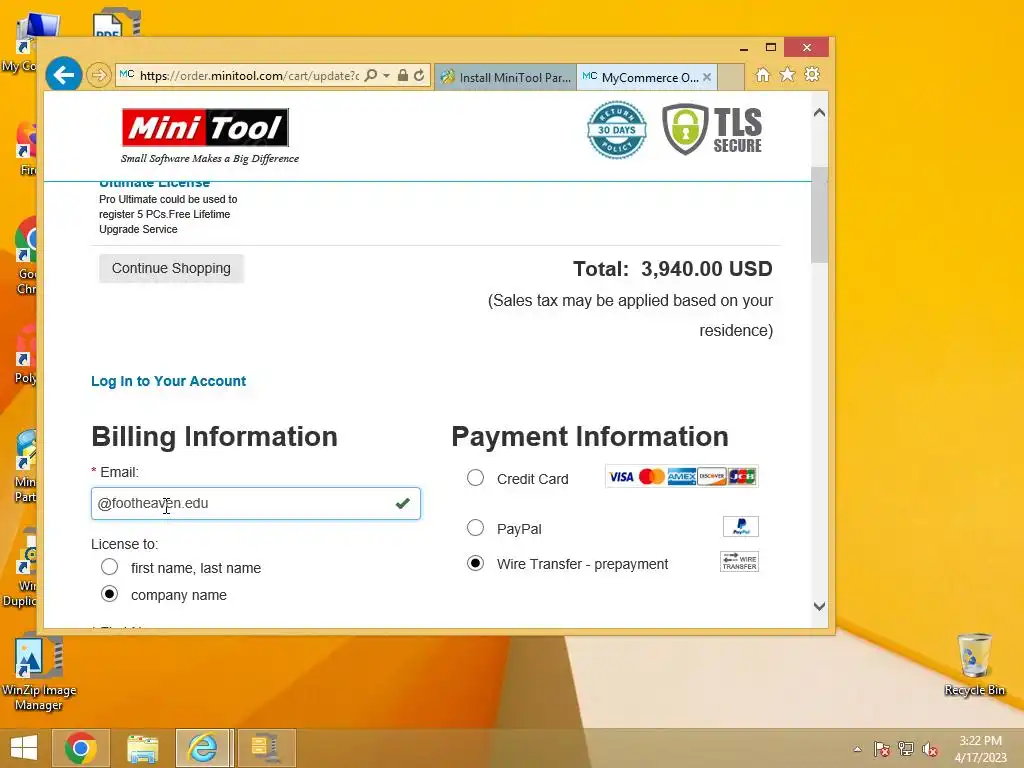Click the Total: 3,940.00 USD text
1024x768 pixels.
pyautogui.click(x=673, y=268)
